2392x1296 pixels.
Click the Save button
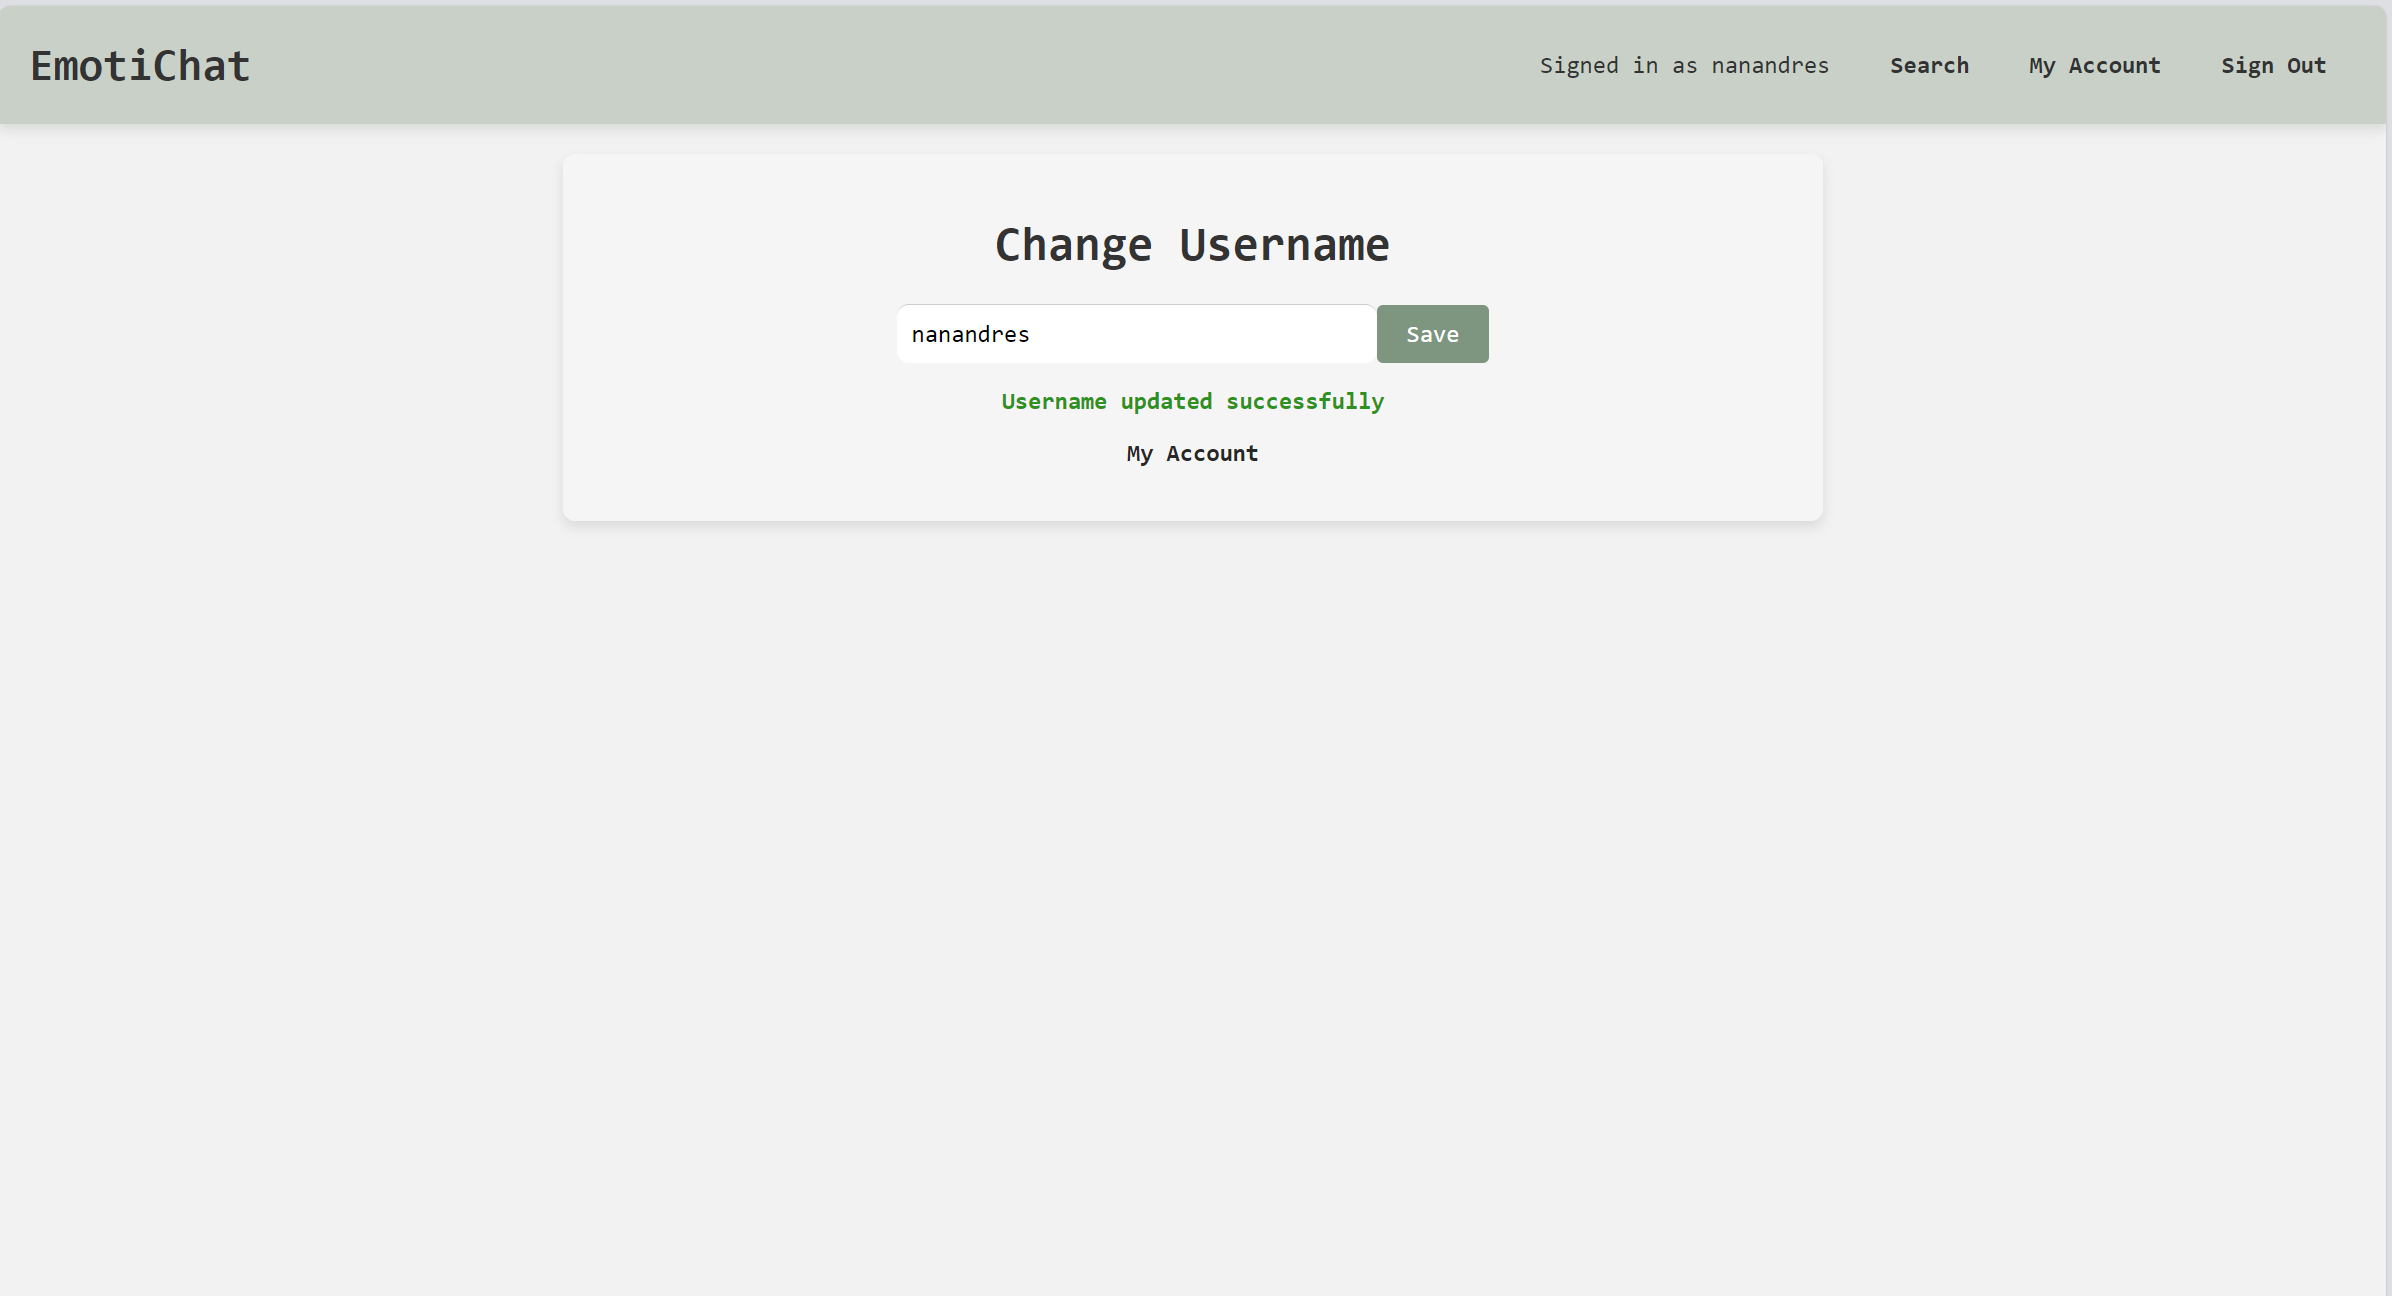tap(1432, 333)
